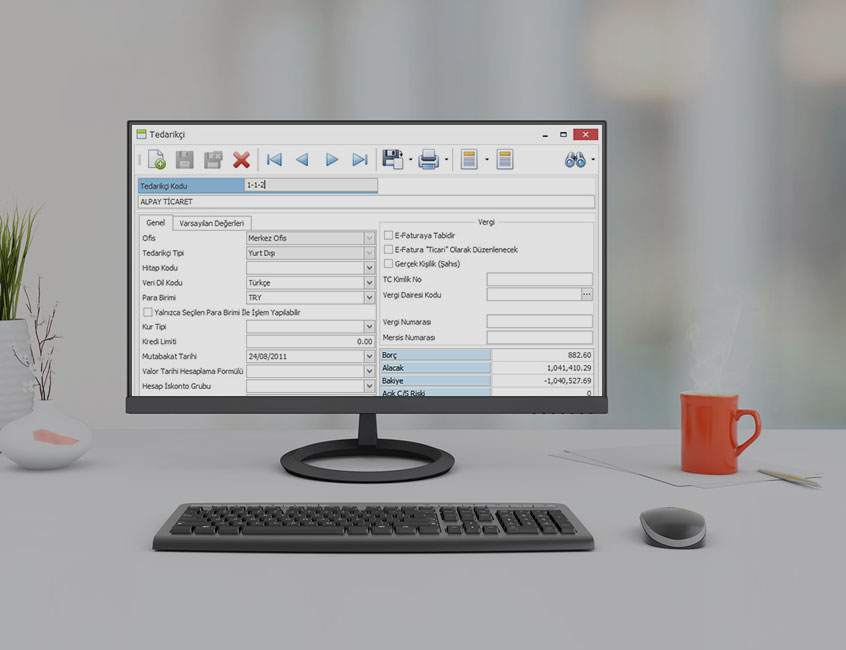Toggle Yalnızca Seçilen Para Birimi checkbox
Screen dimensions: 846x650
click(x=148, y=312)
